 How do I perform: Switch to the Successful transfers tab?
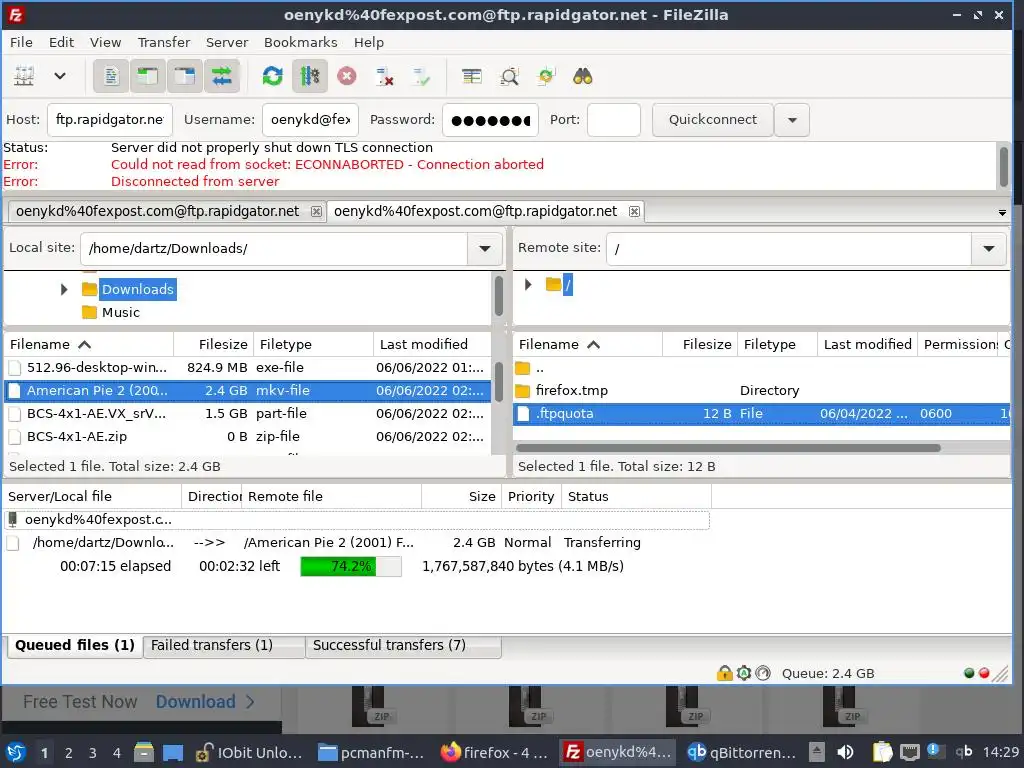coord(403,645)
